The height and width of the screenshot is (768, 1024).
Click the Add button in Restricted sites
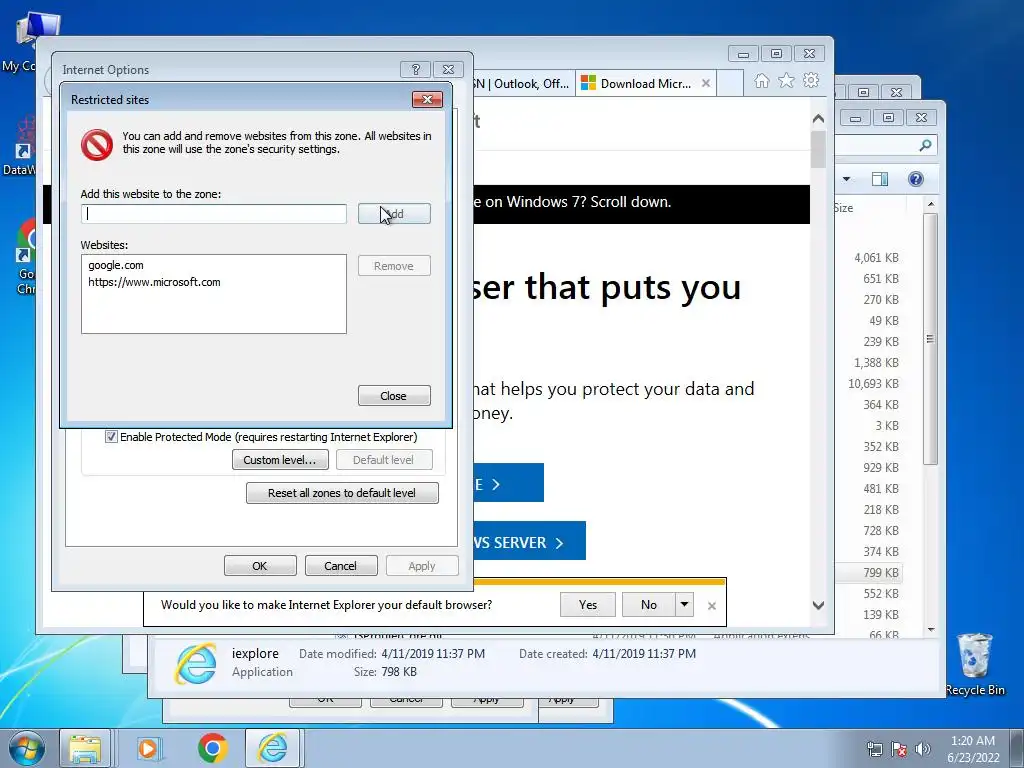tap(394, 214)
